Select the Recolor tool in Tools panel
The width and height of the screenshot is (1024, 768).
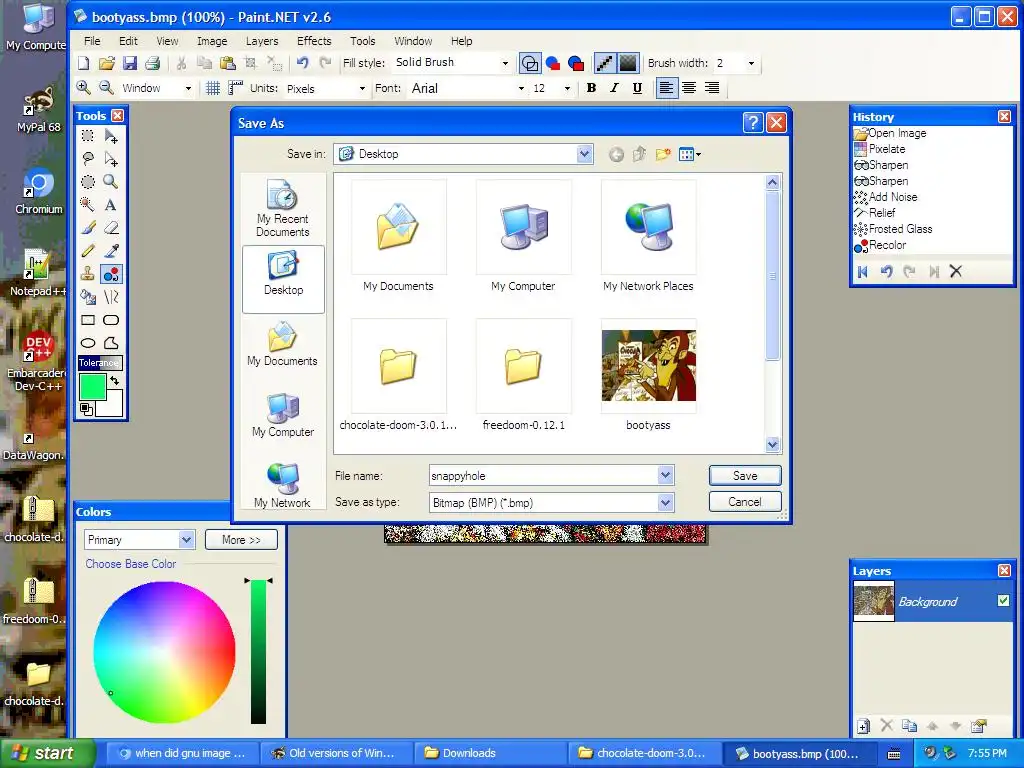(x=111, y=274)
